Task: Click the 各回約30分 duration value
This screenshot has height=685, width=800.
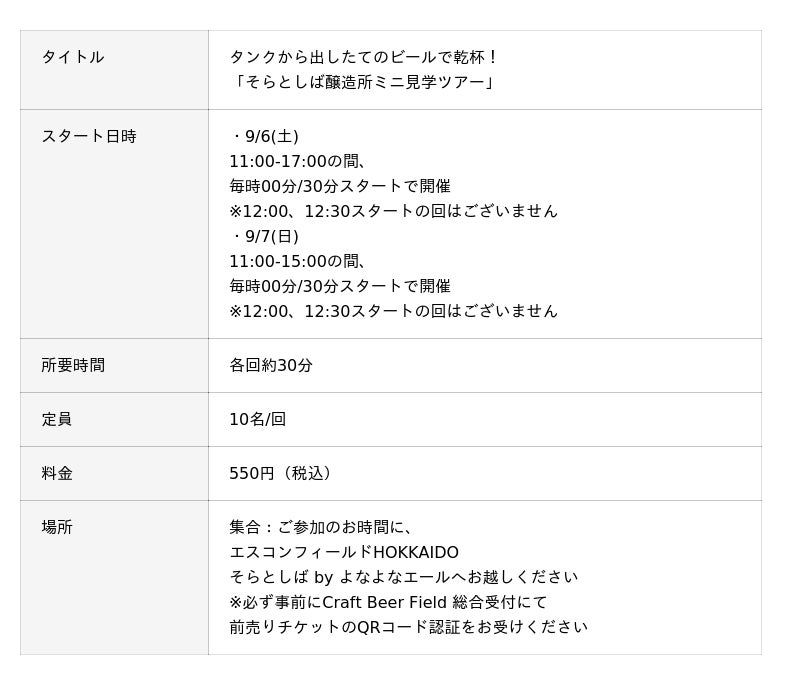Action: [x=271, y=365]
